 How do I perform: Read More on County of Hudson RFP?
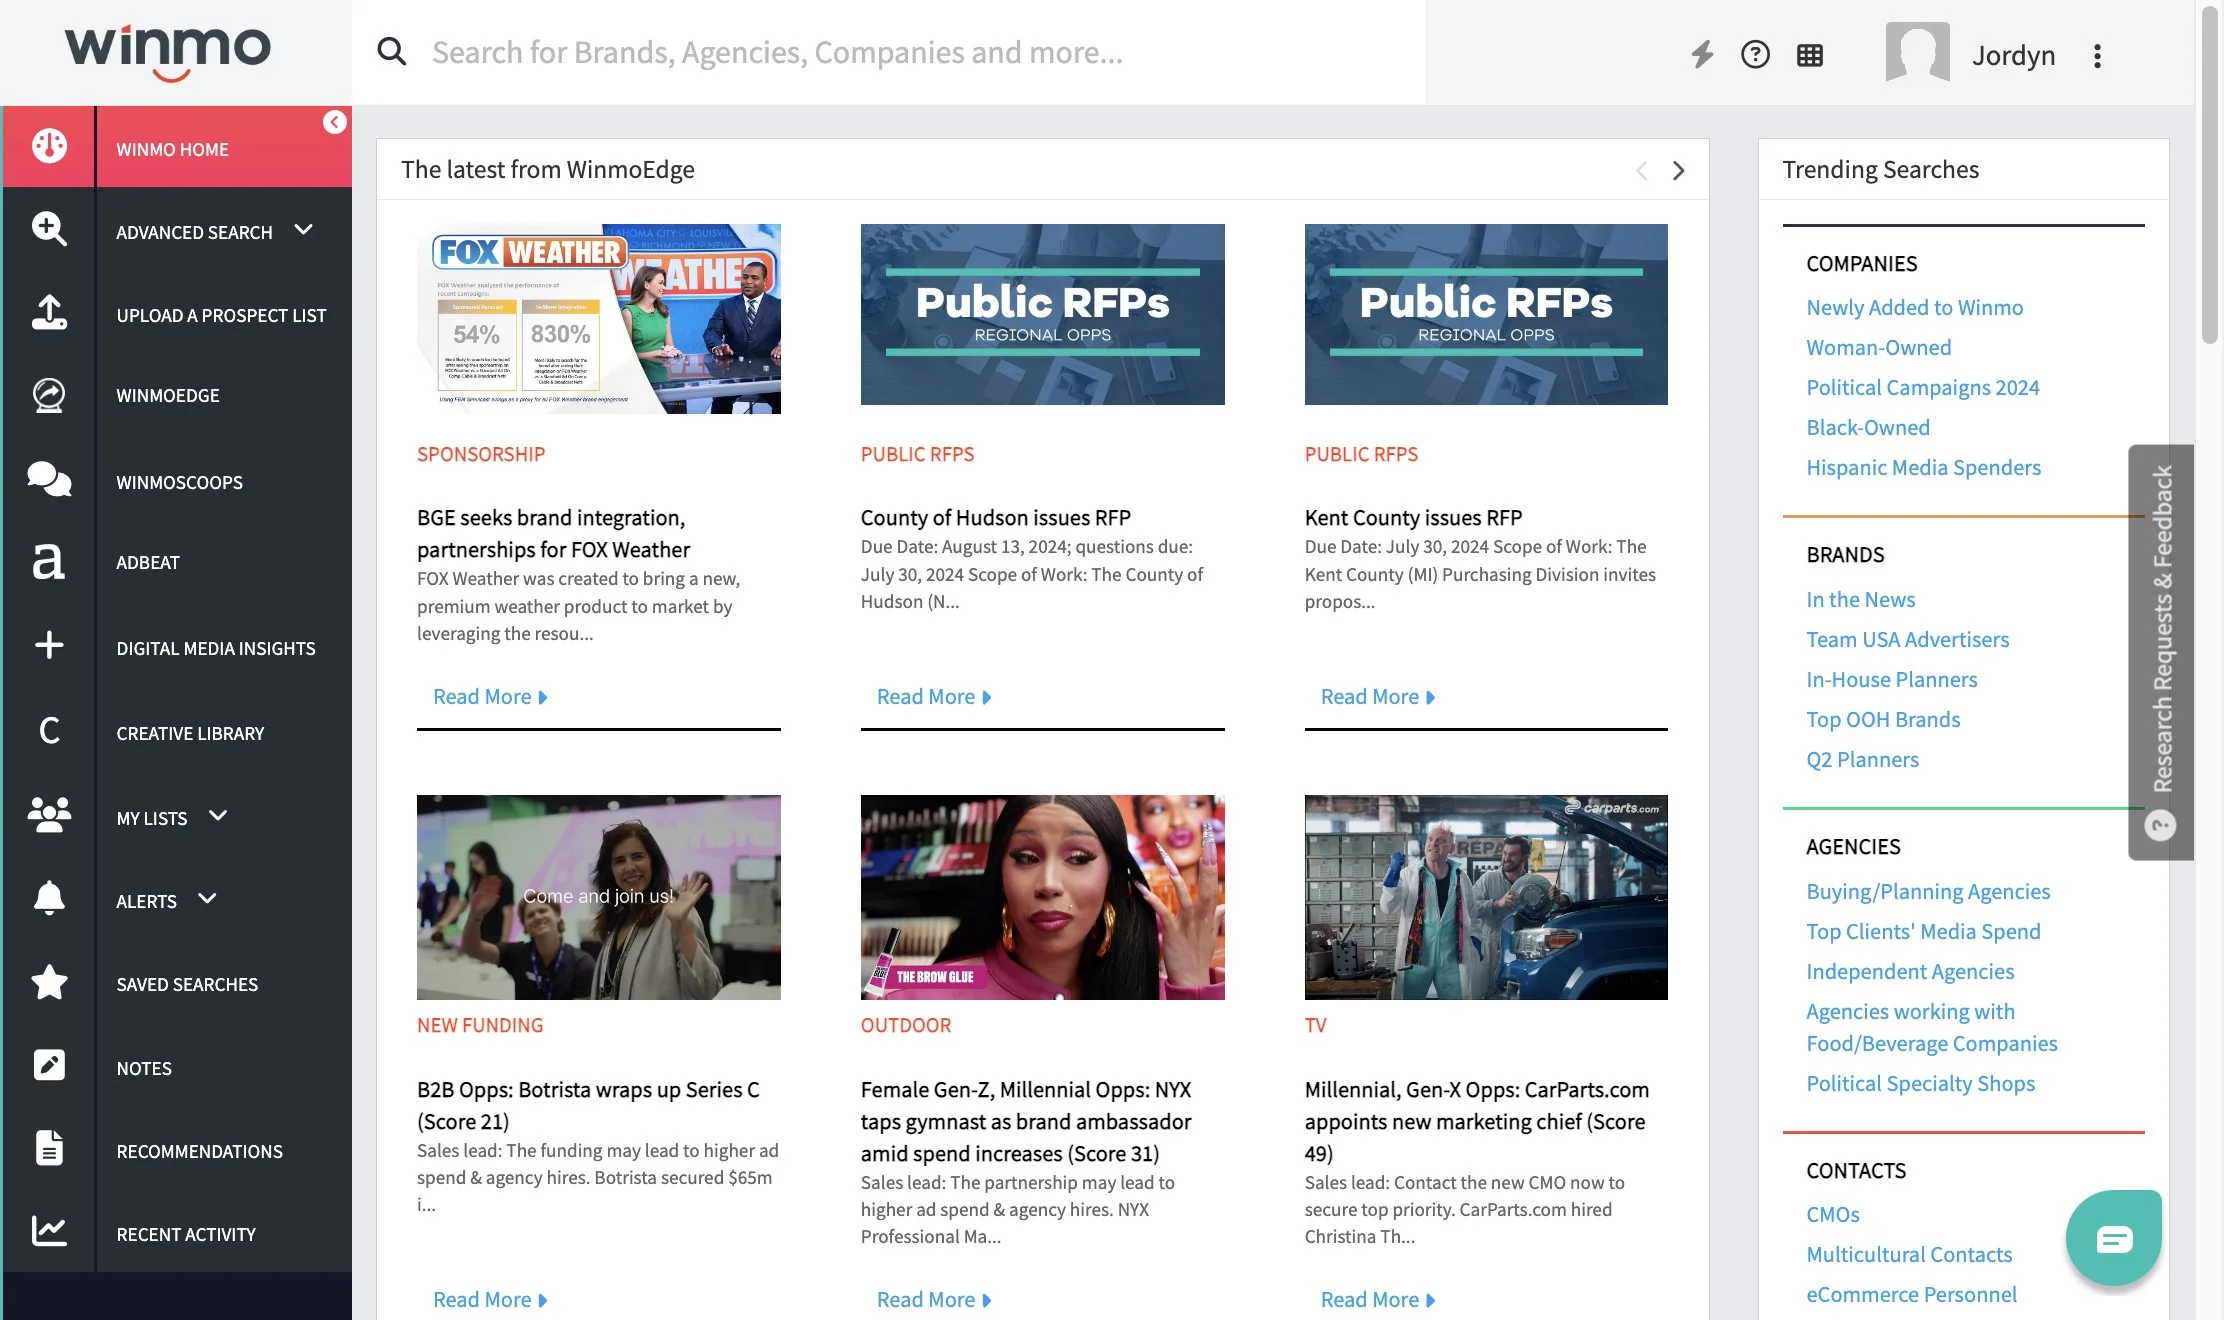point(934,697)
